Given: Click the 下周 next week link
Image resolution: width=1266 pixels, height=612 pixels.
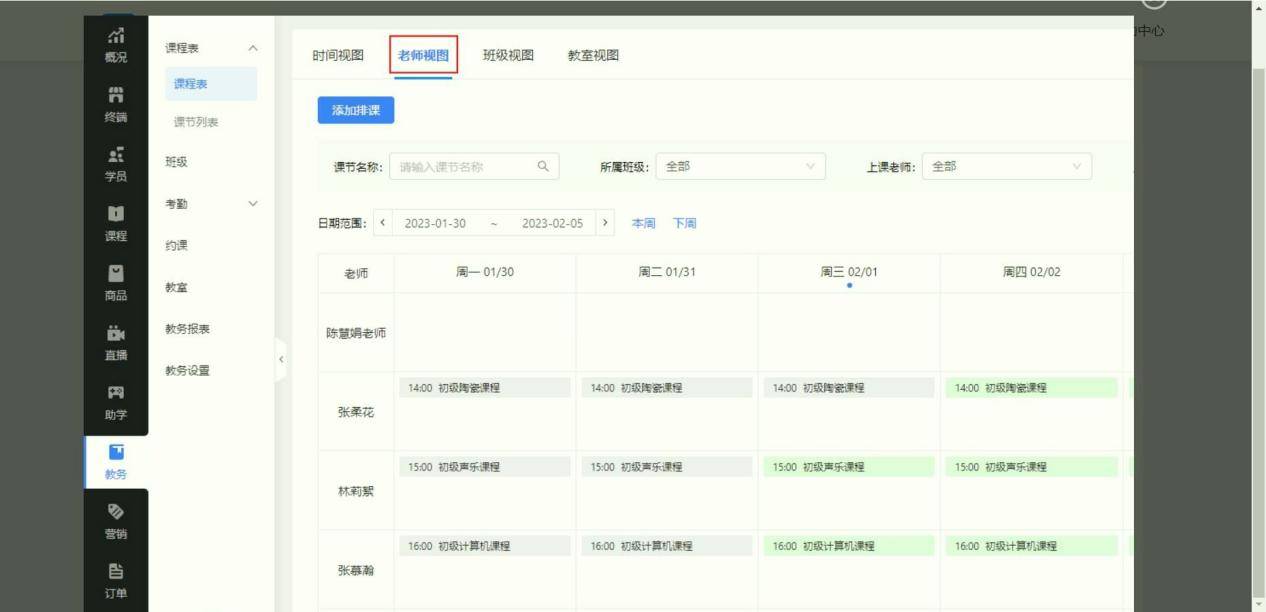Looking at the screenshot, I should 684,224.
